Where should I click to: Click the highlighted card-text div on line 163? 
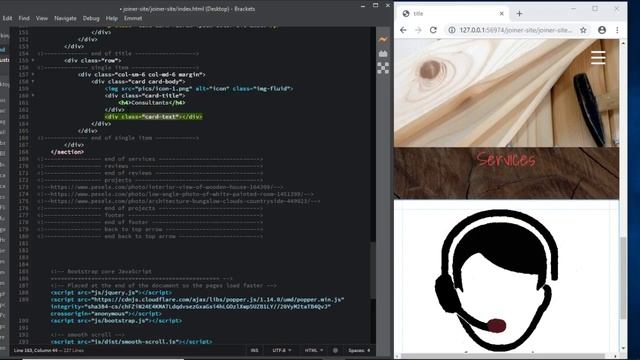(x=153, y=117)
